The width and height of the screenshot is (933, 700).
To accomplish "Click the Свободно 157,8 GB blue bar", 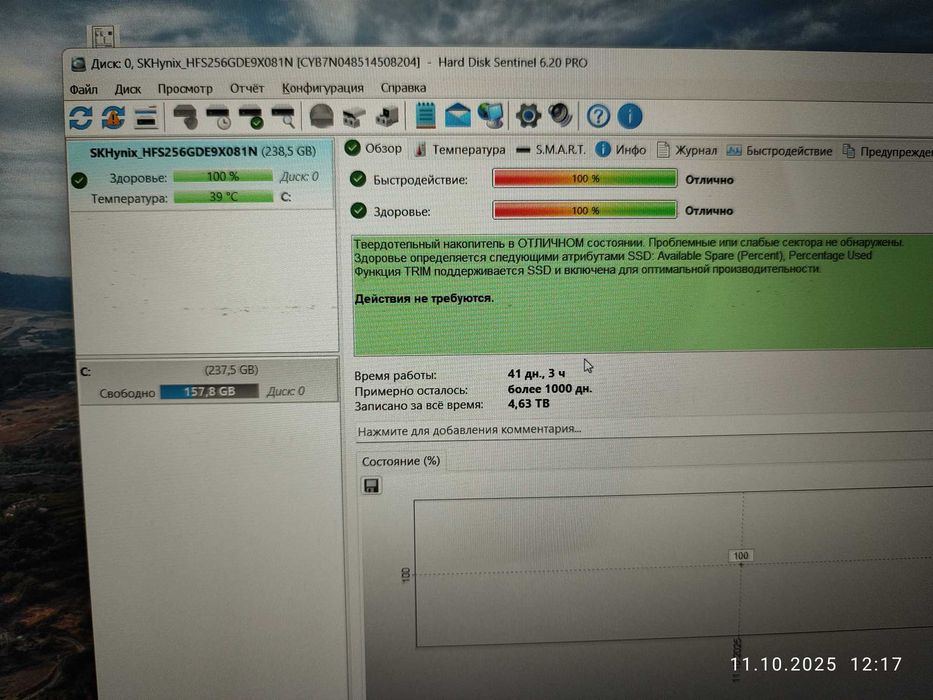I will point(209,391).
